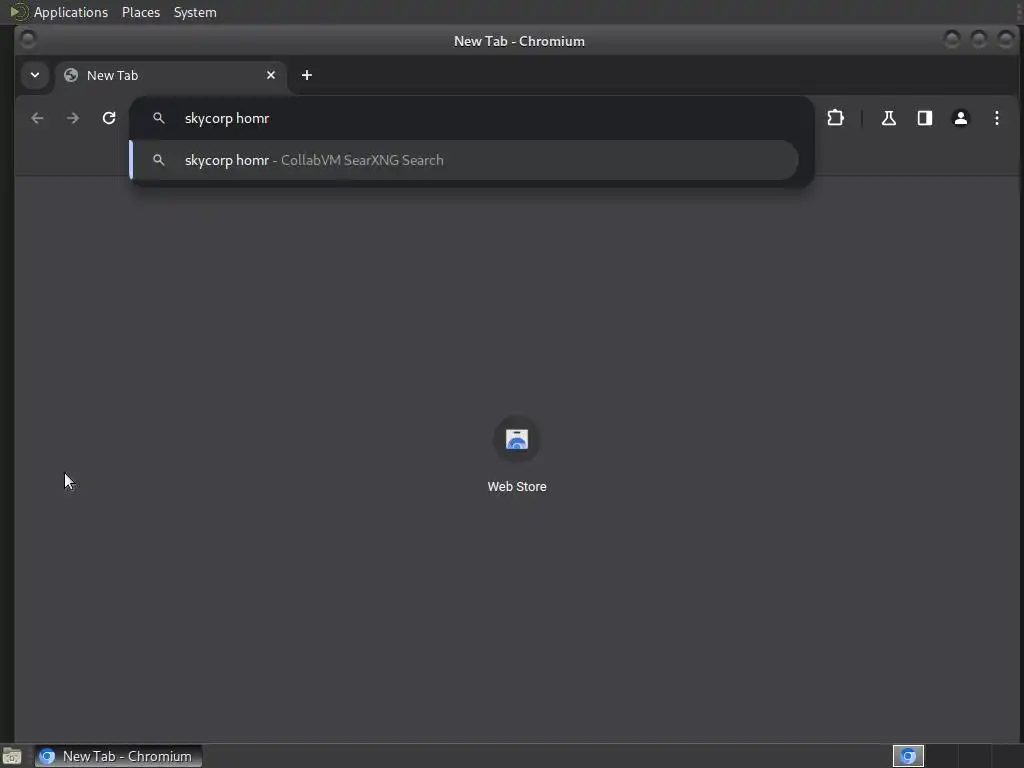Screen dimensions: 1024x768
Task: Toggle the side panel icon
Action: (x=925, y=118)
